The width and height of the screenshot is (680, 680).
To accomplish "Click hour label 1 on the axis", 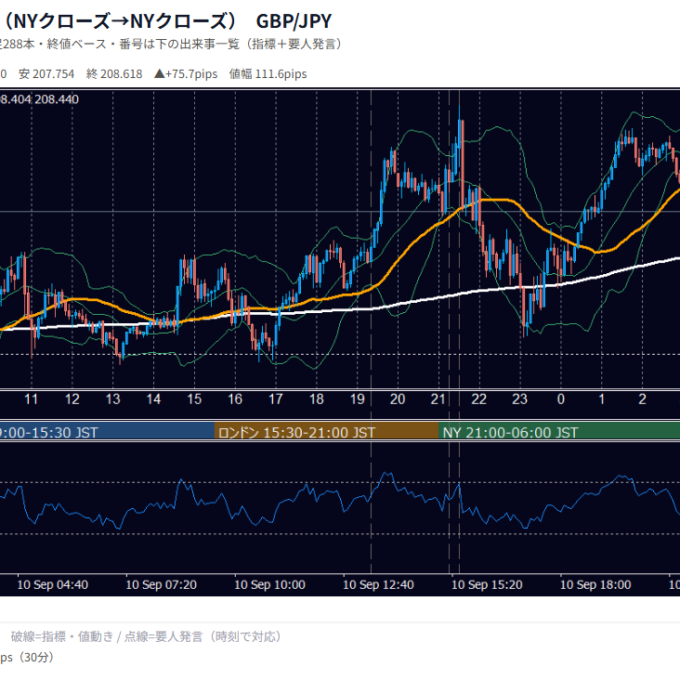I will 602,399.
